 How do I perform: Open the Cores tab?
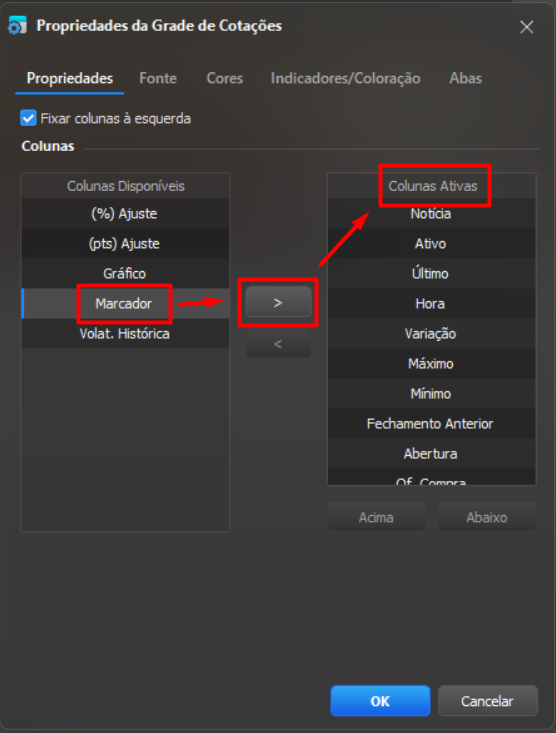(x=224, y=78)
